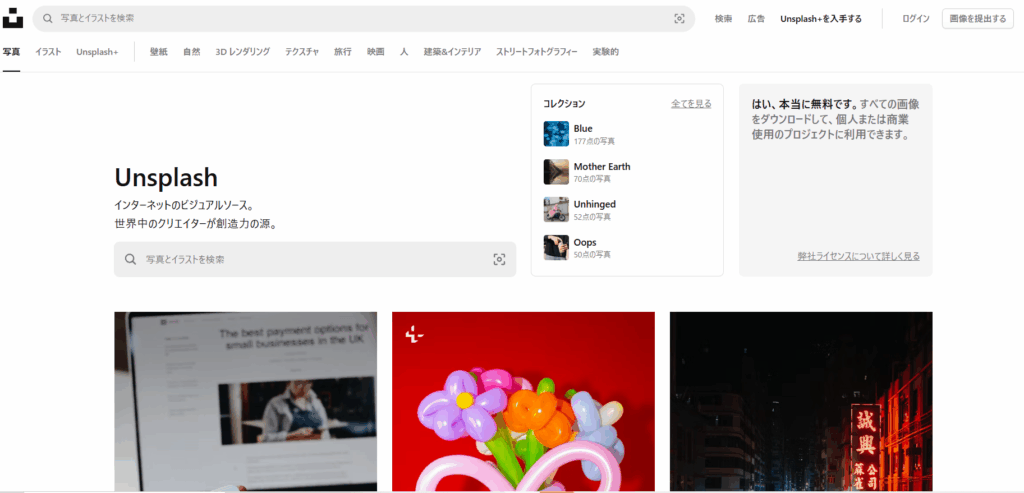The image size is (1024, 493).
Task: Focus the top 写真とイラストを検索 search field
Action: click(364, 19)
